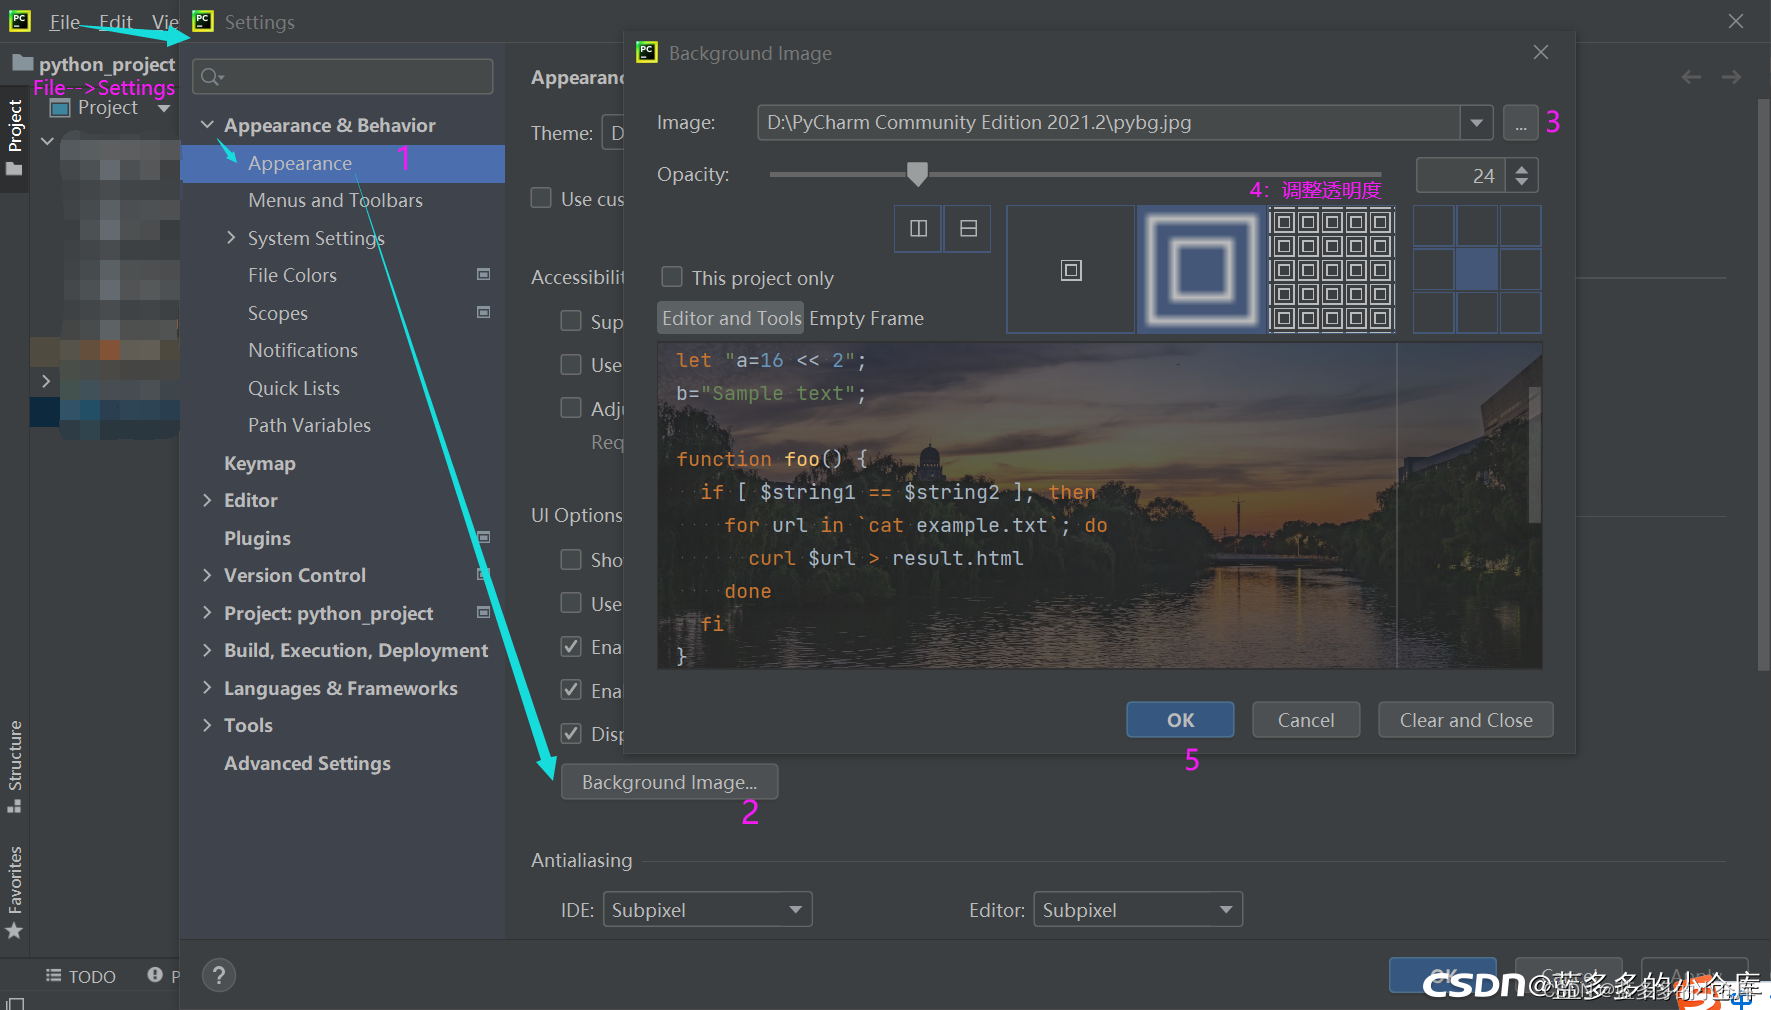The image size is (1771, 1010).
Task: Go forward in Settings navigation history
Action: coord(1731,77)
